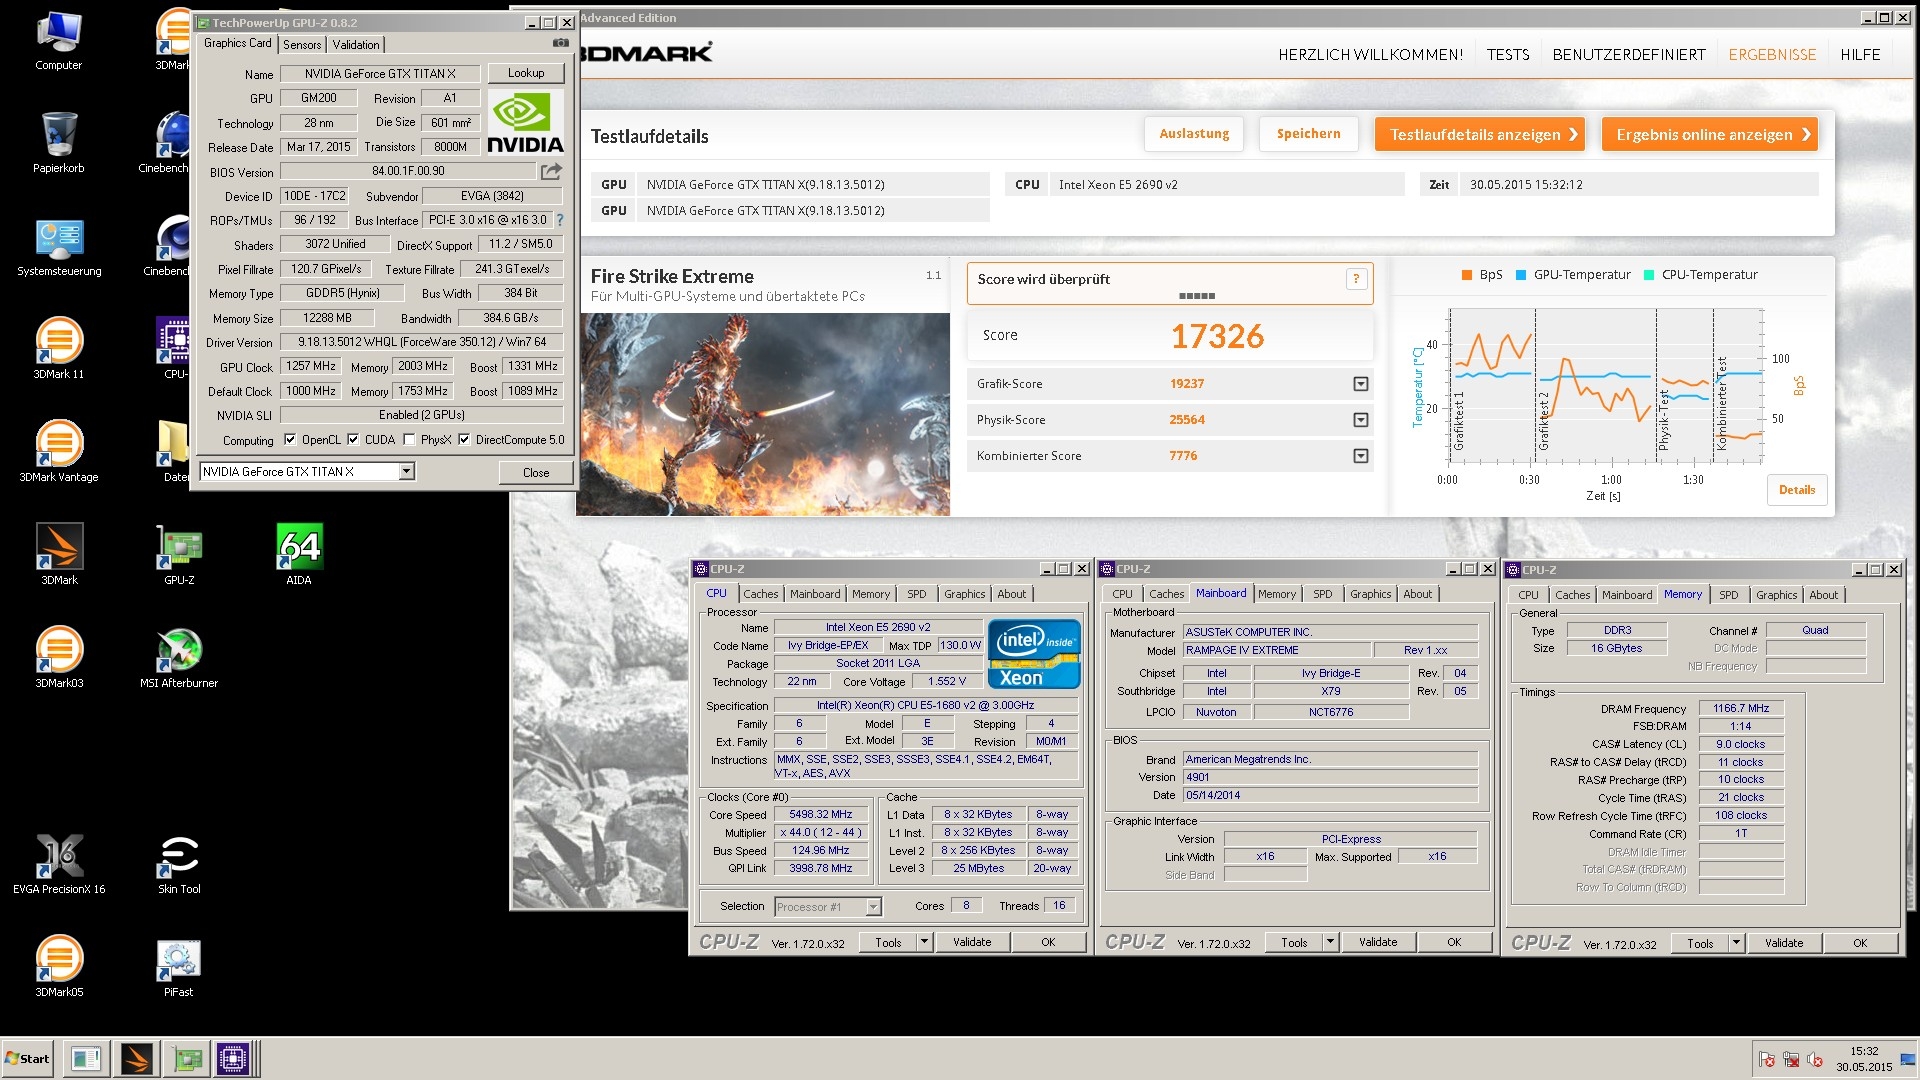Launch the 3DMark desktop shortcut
The width and height of the screenshot is (1920, 1080).
point(59,553)
